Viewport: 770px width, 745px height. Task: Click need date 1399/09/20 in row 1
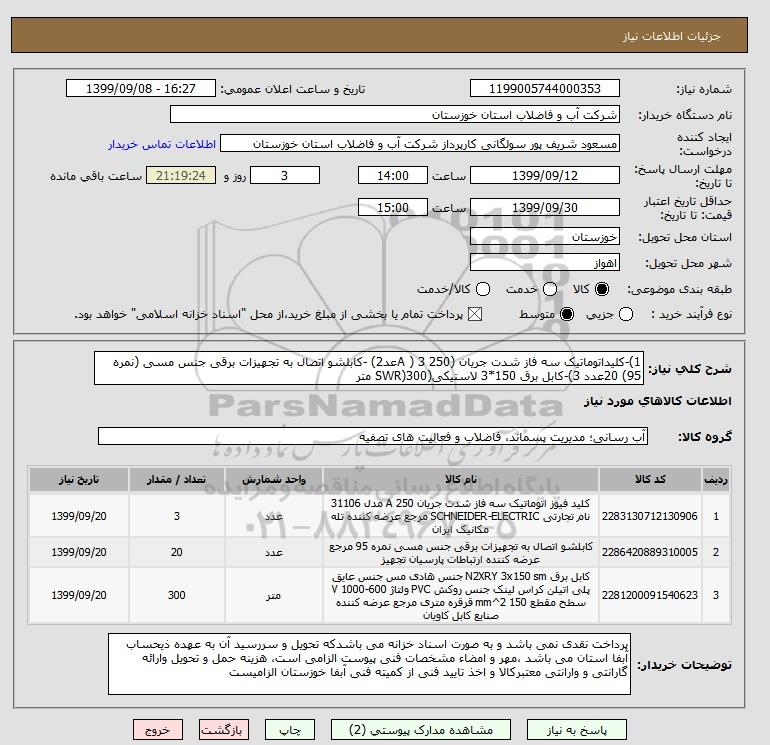tap(79, 516)
